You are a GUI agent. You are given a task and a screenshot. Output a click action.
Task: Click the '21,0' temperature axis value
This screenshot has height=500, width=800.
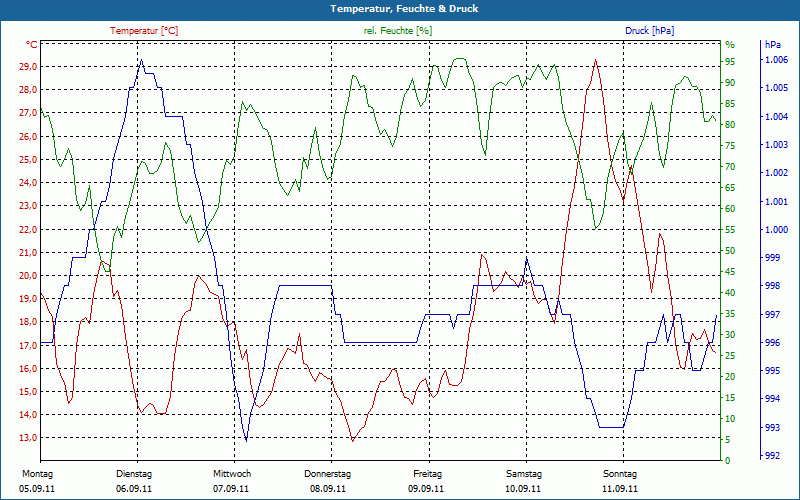coord(28,253)
